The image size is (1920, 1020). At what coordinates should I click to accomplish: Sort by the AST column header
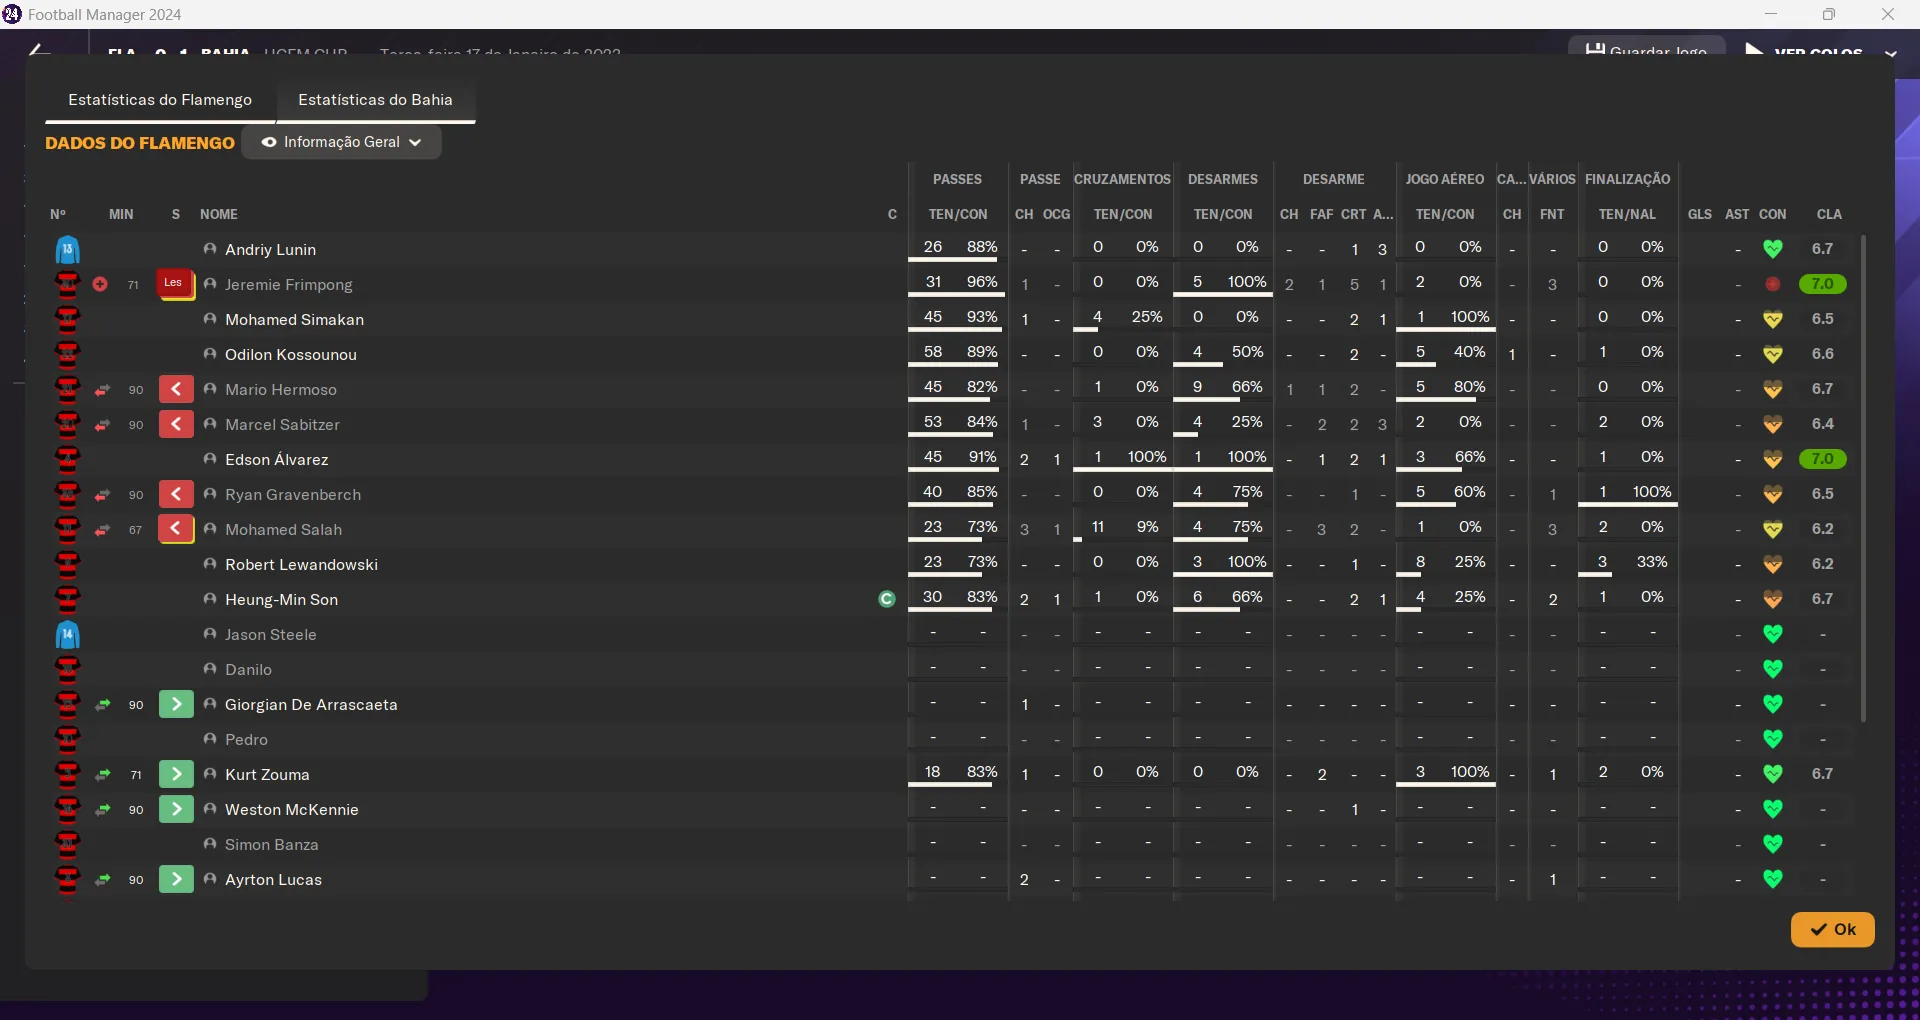(1737, 214)
